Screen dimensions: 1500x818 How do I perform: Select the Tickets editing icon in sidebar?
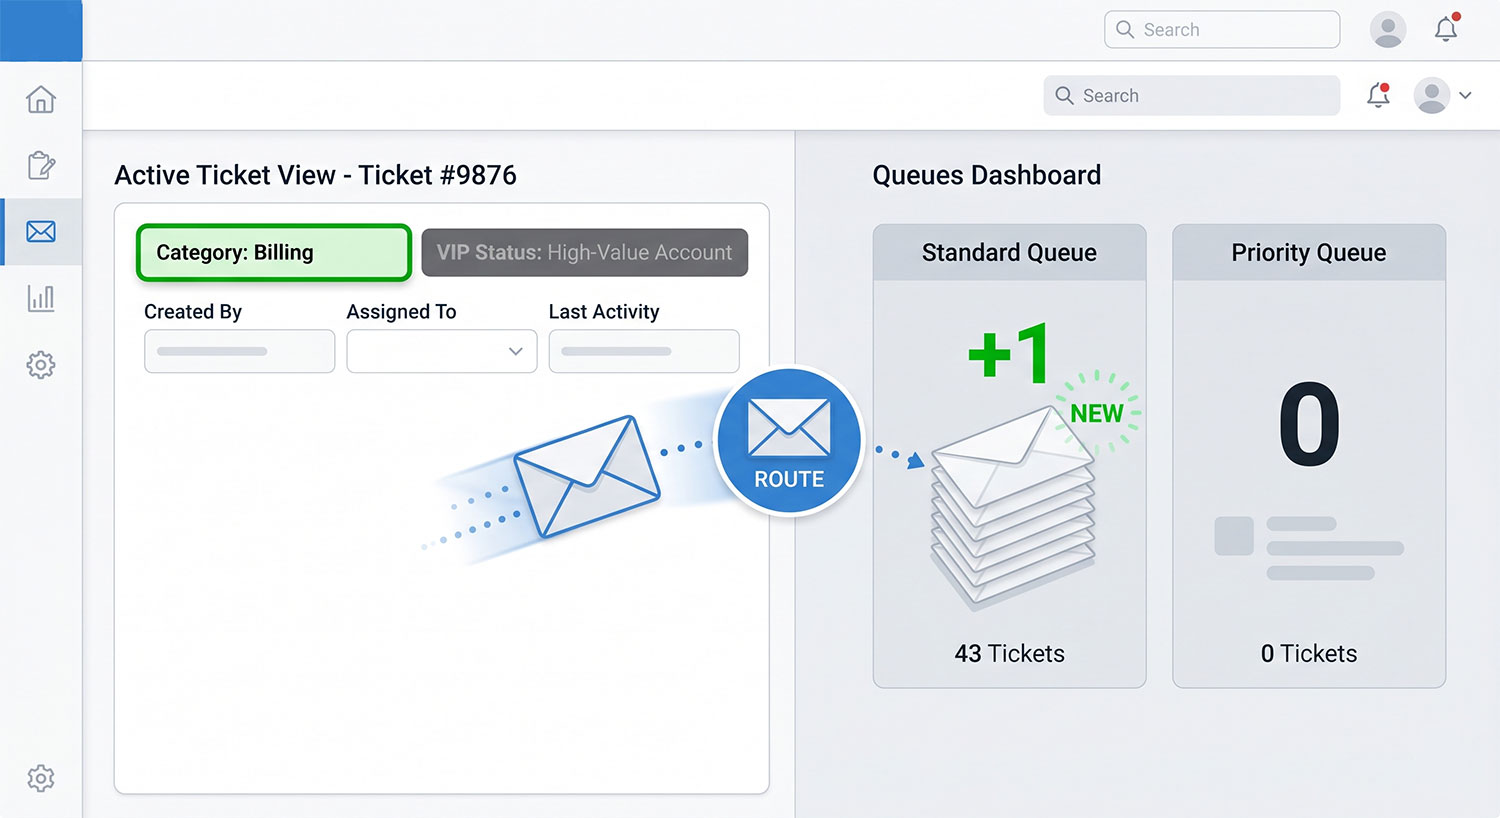(41, 165)
